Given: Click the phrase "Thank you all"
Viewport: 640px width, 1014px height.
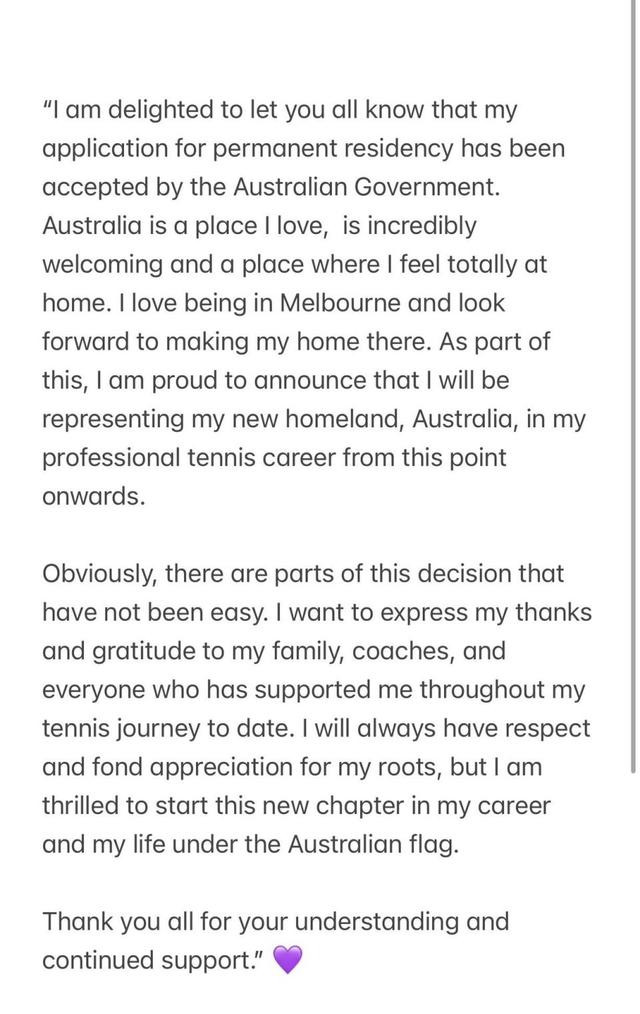Looking at the screenshot, I should pyautogui.click(x=117, y=922).
